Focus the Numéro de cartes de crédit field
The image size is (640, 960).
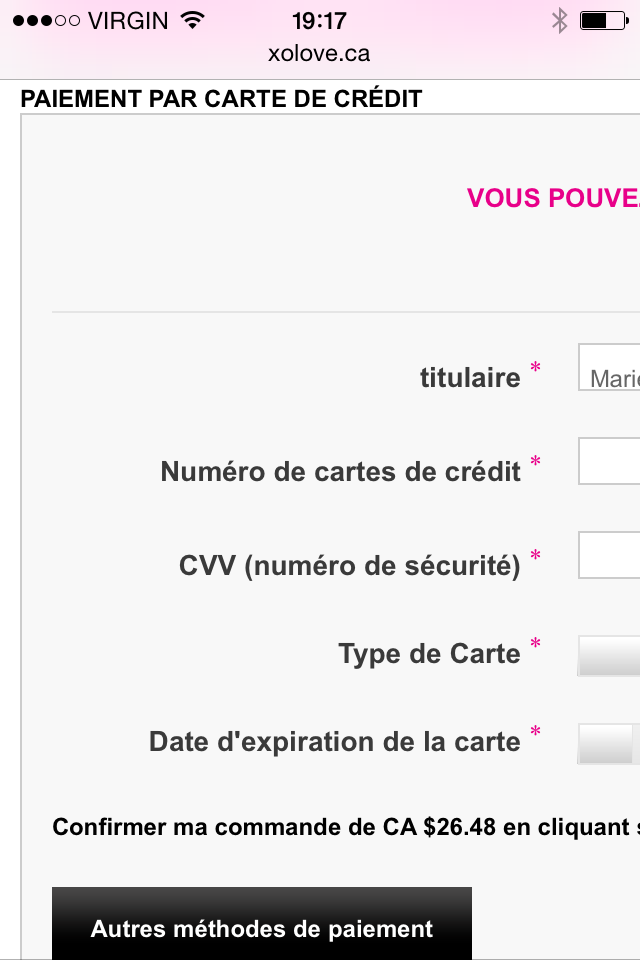pos(609,461)
